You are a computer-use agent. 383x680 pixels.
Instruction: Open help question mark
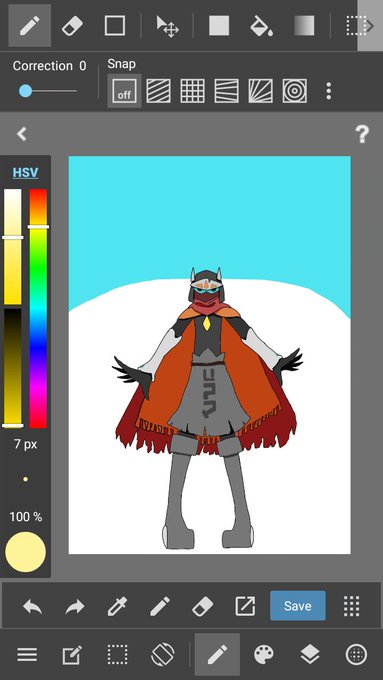coord(362,134)
